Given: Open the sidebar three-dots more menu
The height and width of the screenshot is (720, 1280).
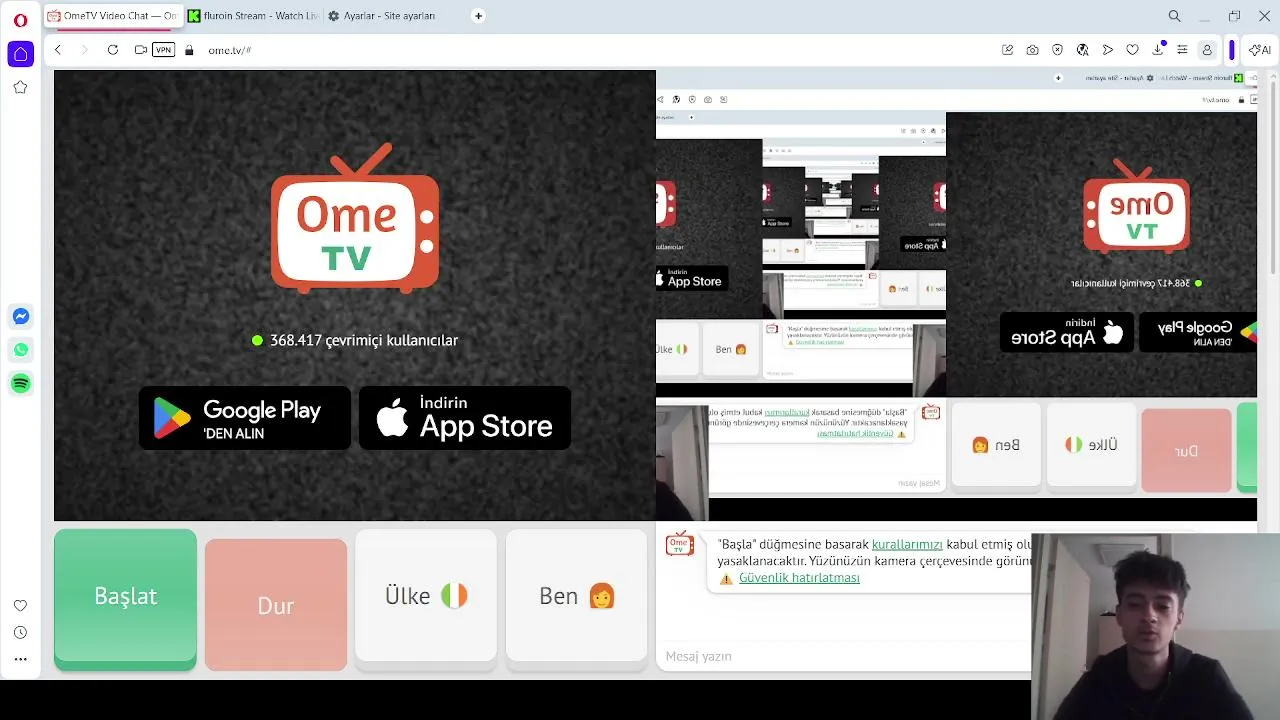Looking at the screenshot, I should click(x=20, y=659).
